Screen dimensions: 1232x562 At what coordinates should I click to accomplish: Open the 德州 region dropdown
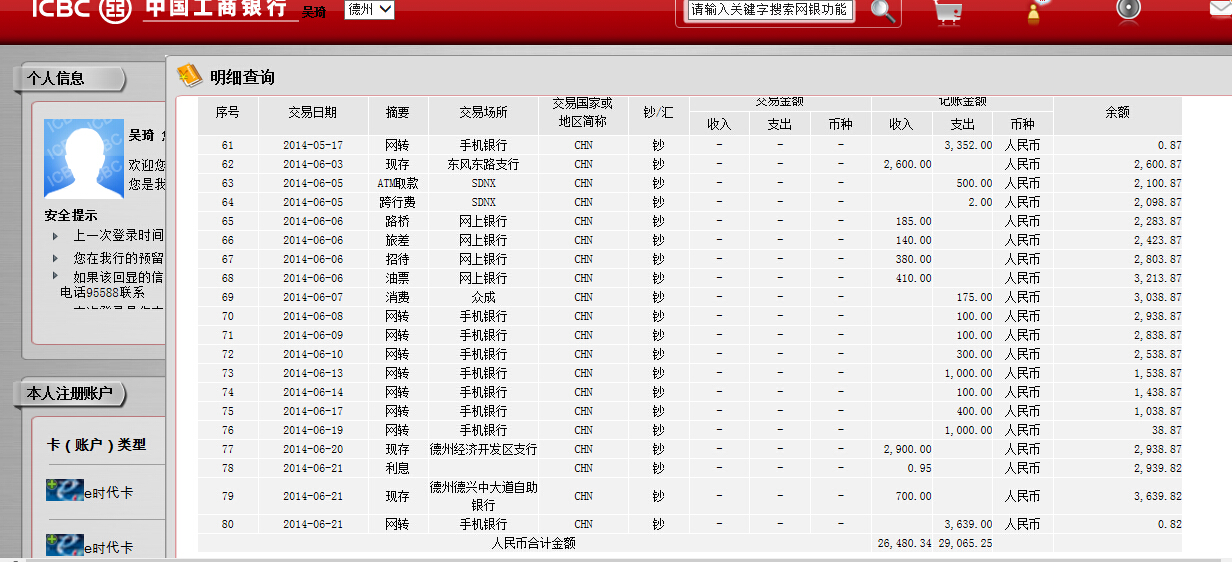[x=369, y=10]
